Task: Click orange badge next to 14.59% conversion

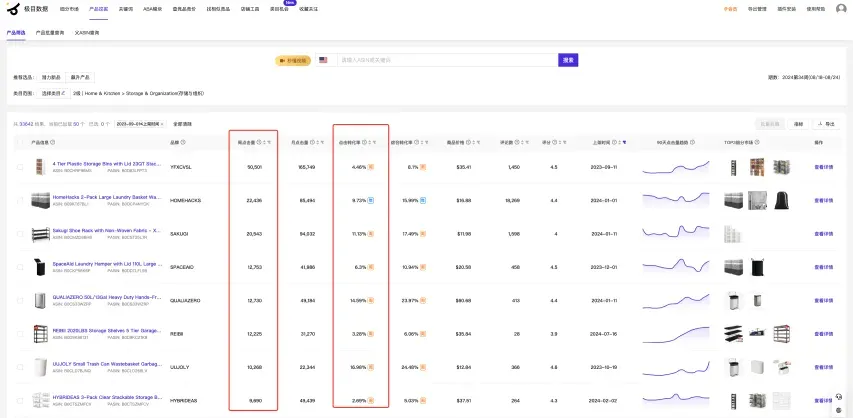Action: pos(370,300)
